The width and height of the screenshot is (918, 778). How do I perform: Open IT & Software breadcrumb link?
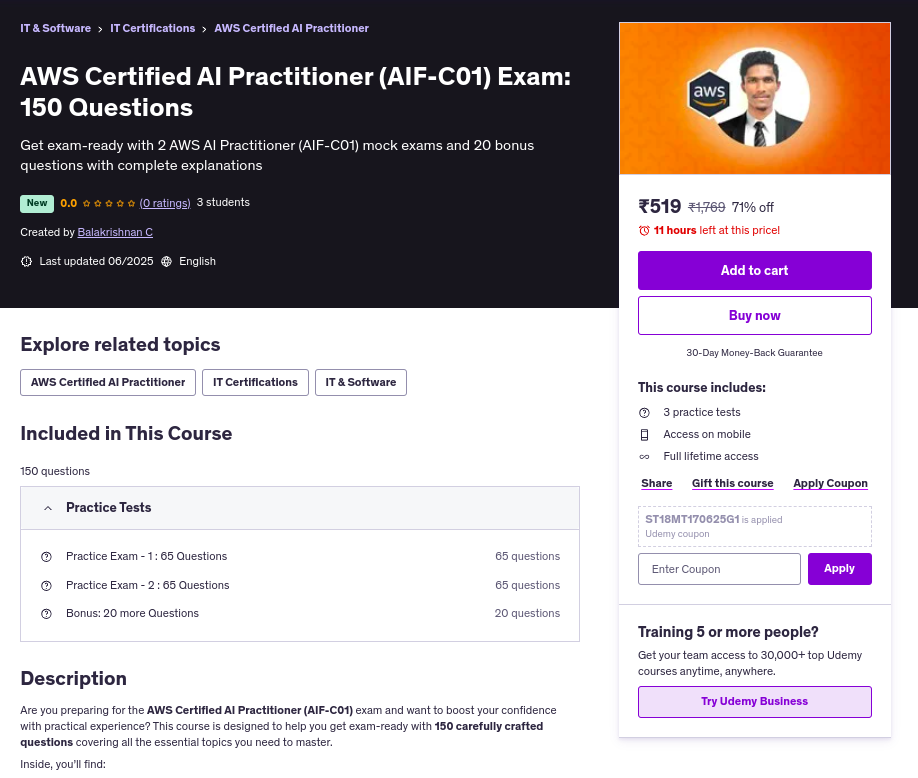click(x=55, y=28)
